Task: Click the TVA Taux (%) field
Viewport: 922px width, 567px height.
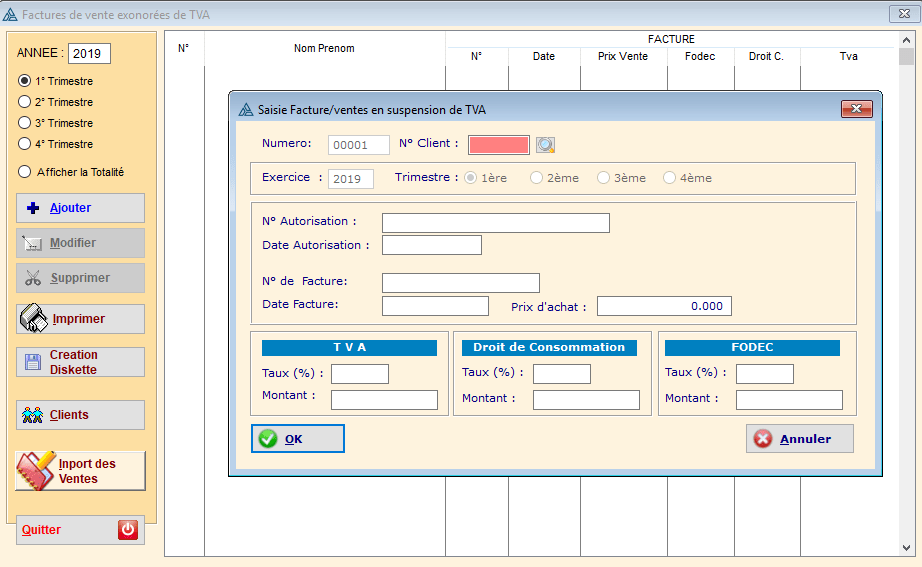Action: click(x=360, y=374)
